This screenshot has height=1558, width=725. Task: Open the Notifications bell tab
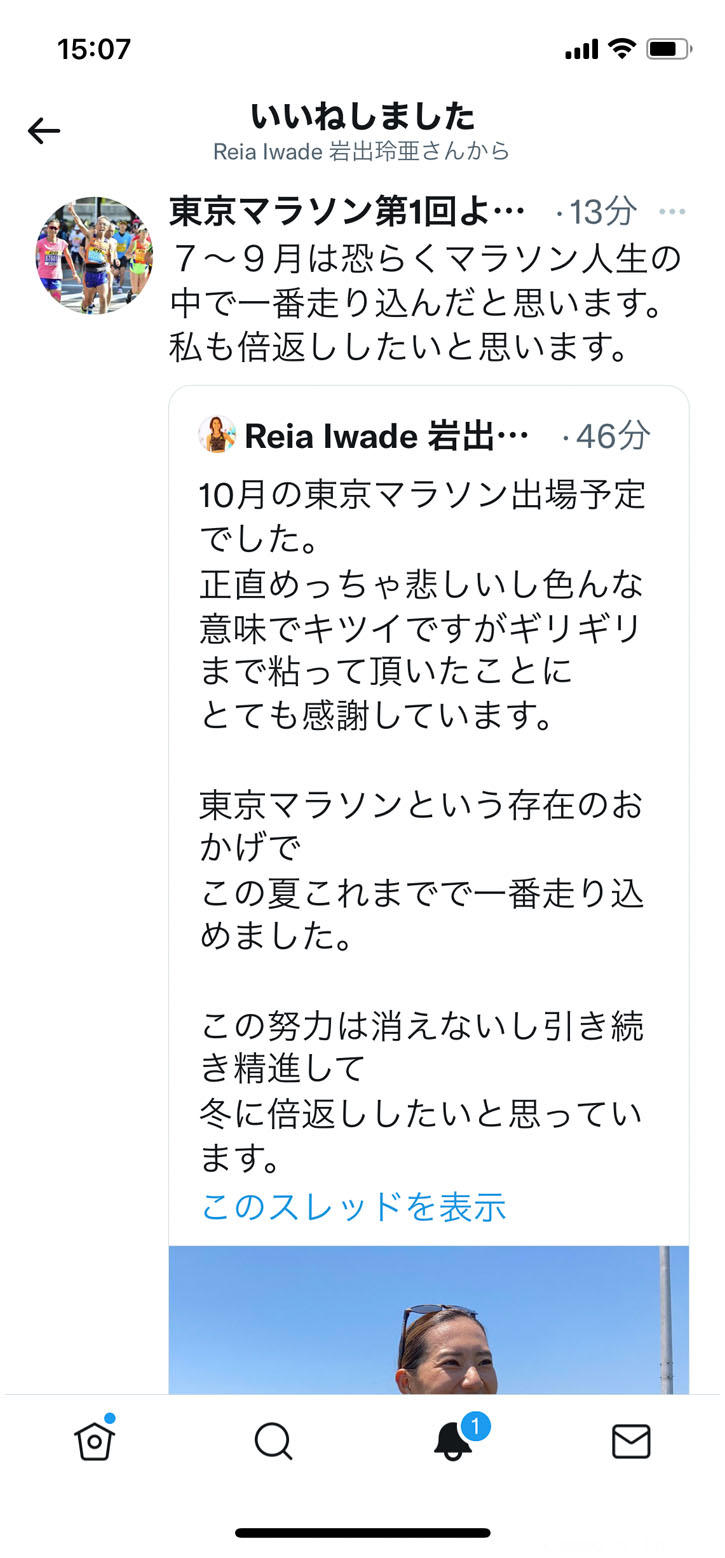[x=453, y=1443]
